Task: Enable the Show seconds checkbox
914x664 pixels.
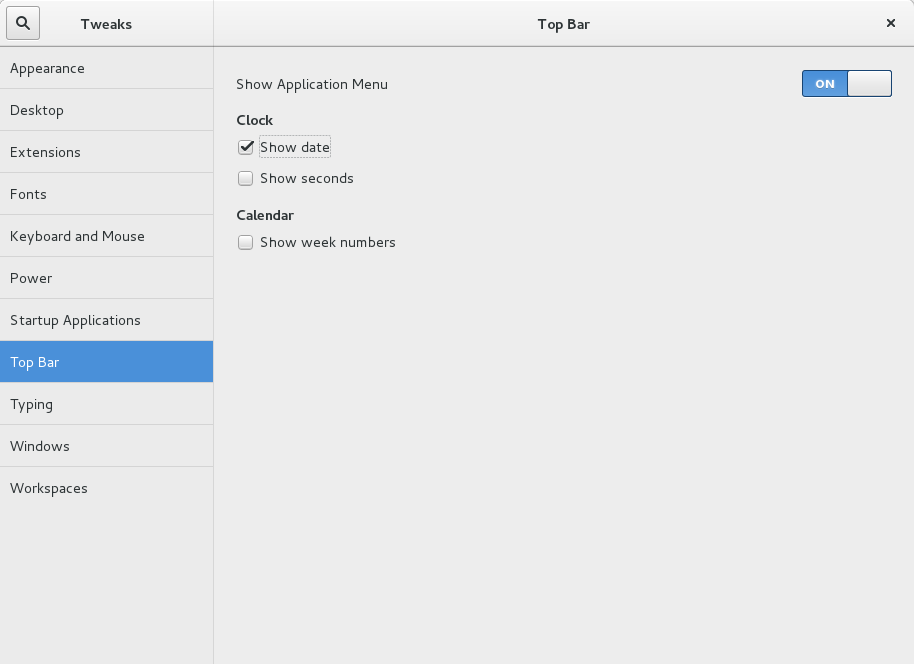Action: 245,178
